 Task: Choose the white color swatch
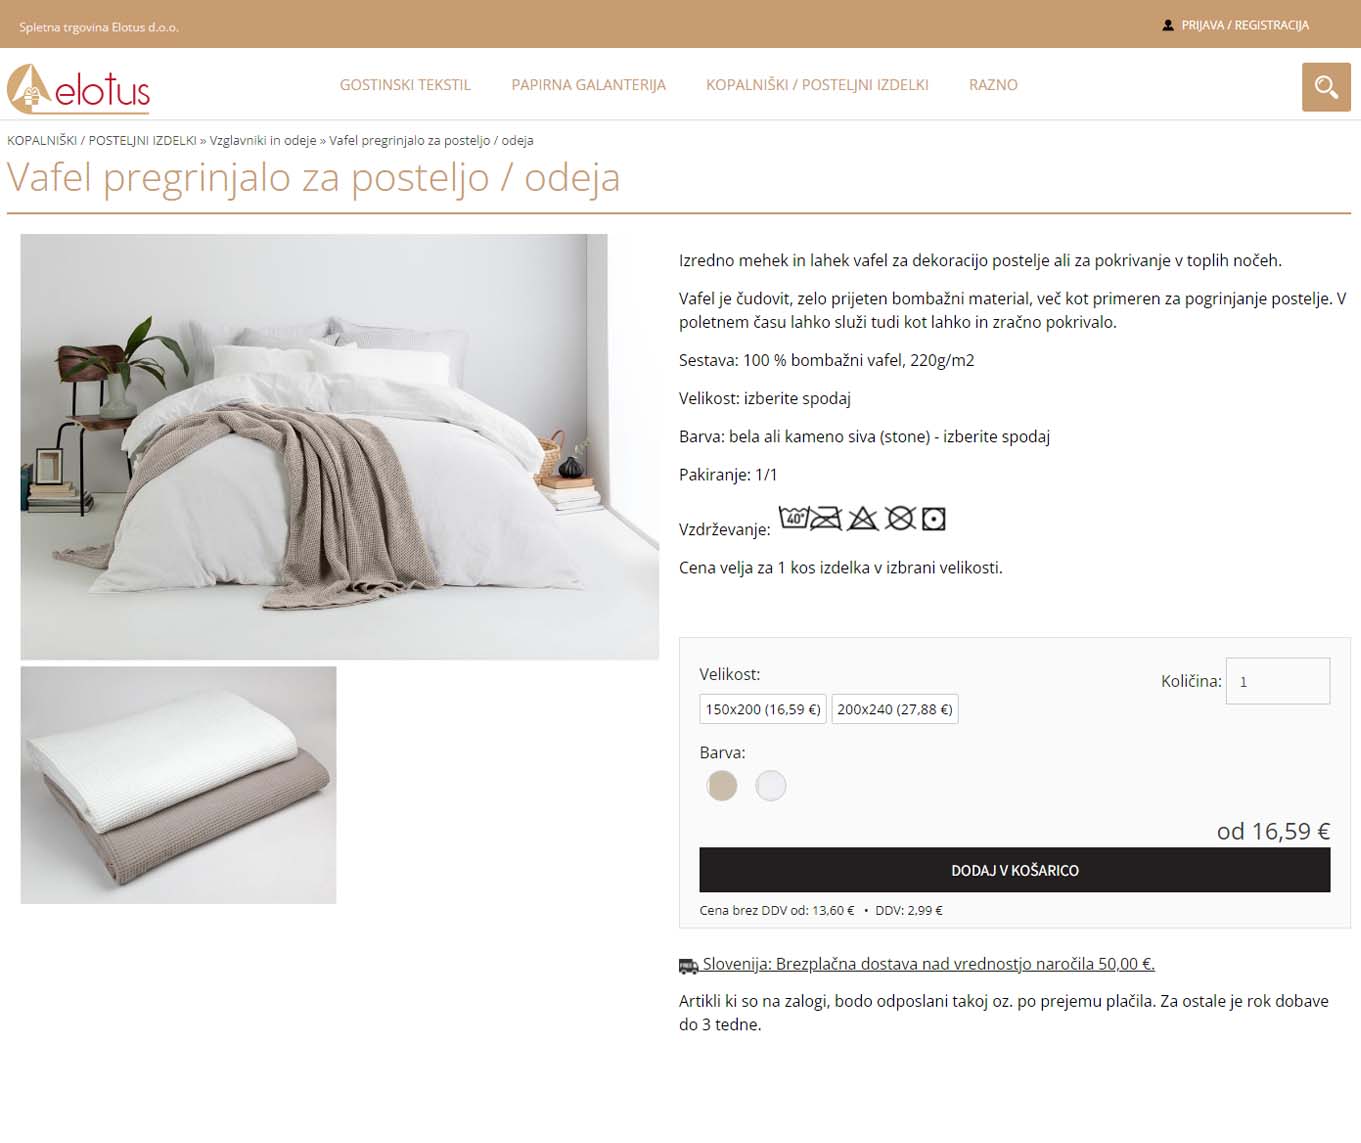(771, 786)
